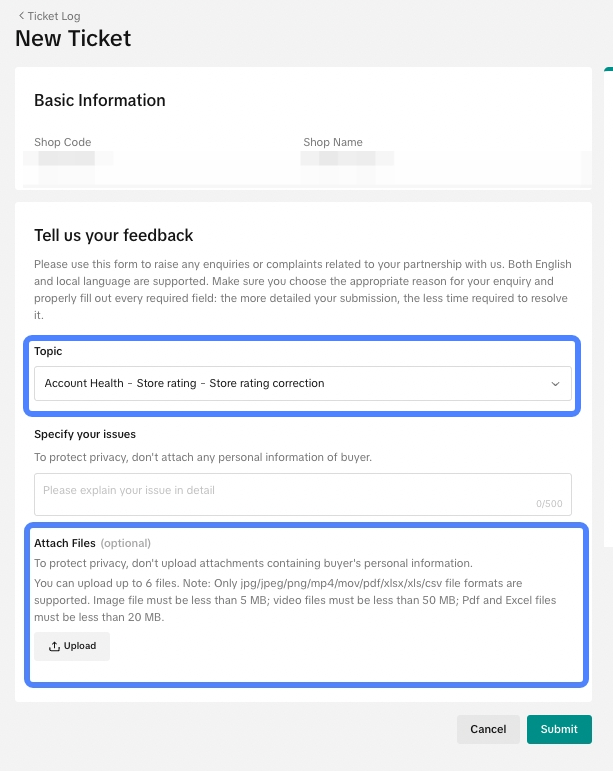Click the Shop Name label

pyautogui.click(x=333, y=142)
